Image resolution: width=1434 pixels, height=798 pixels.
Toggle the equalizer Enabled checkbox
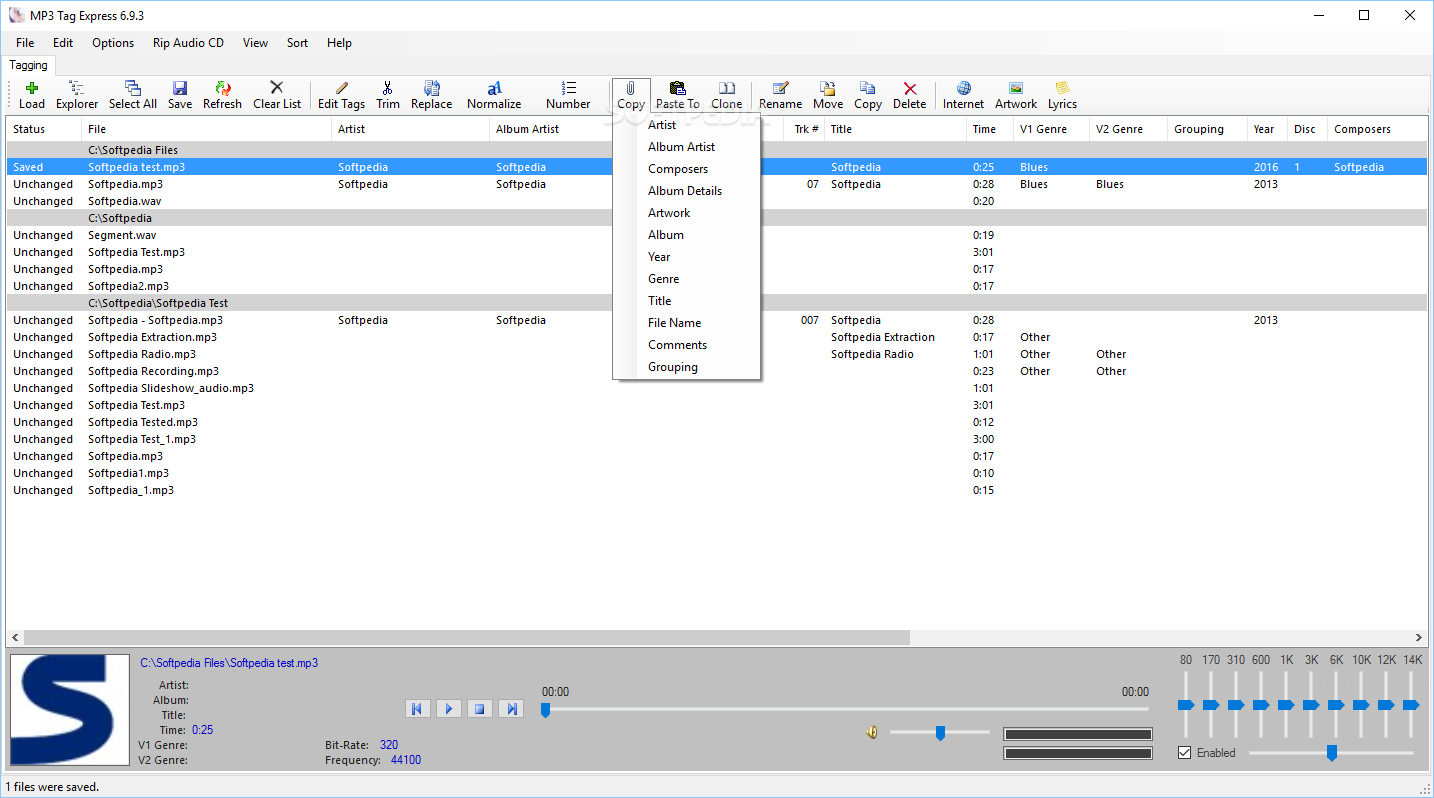pos(1185,753)
